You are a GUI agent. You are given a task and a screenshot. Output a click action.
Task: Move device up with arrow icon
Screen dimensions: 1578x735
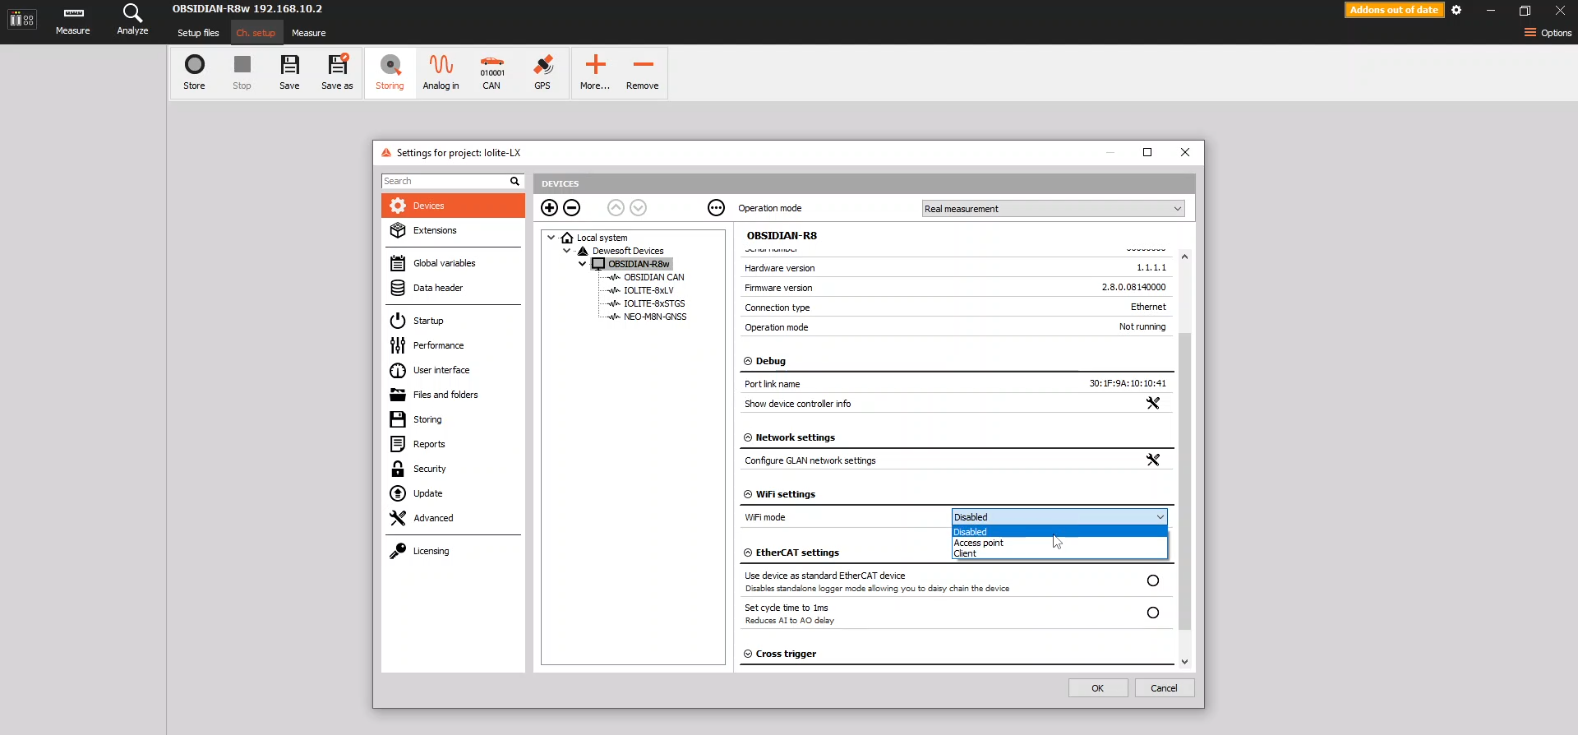pos(616,208)
